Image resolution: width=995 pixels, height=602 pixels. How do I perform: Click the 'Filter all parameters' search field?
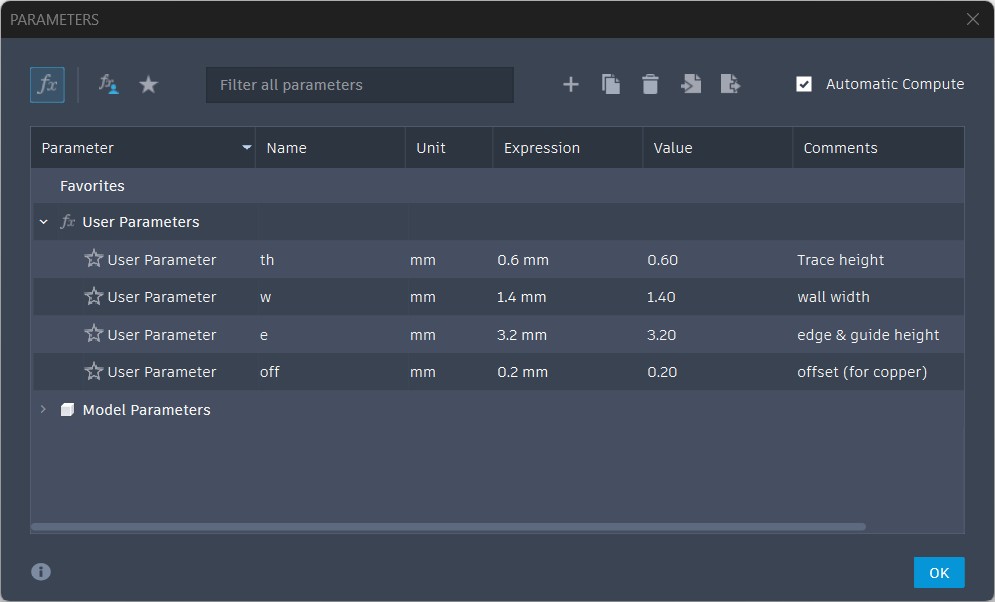click(x=360, y=85)
